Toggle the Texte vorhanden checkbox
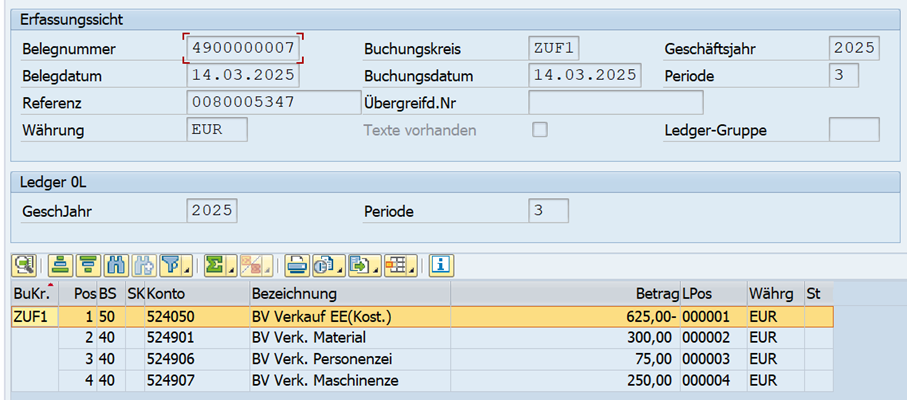 [x=540, y=129]
